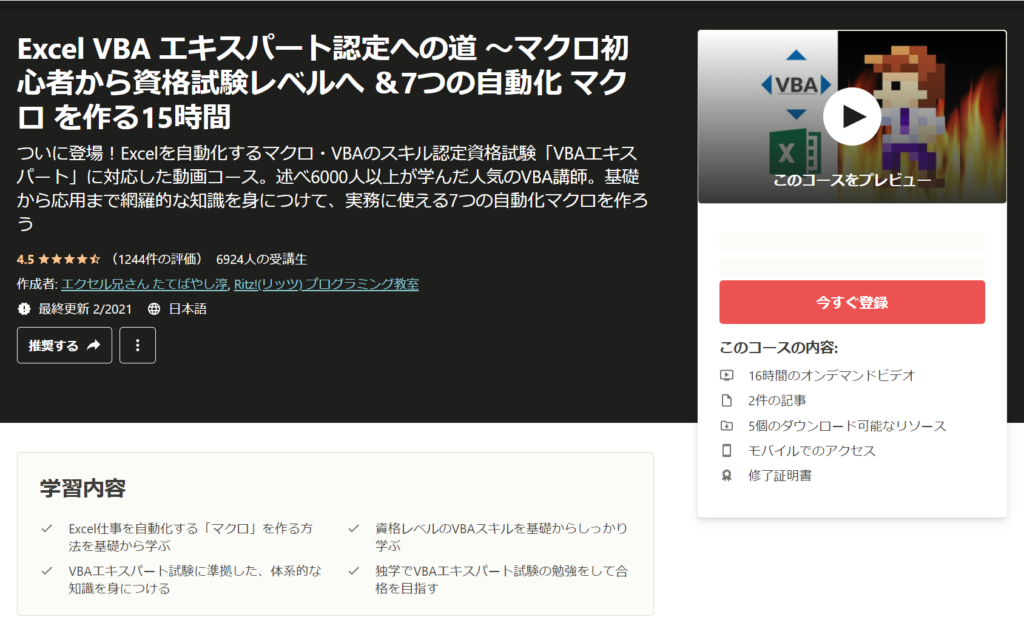The image size is (1024, 634).
Task: Click the red 今すぐ登録 enroll button
Action: coord(852,302)
